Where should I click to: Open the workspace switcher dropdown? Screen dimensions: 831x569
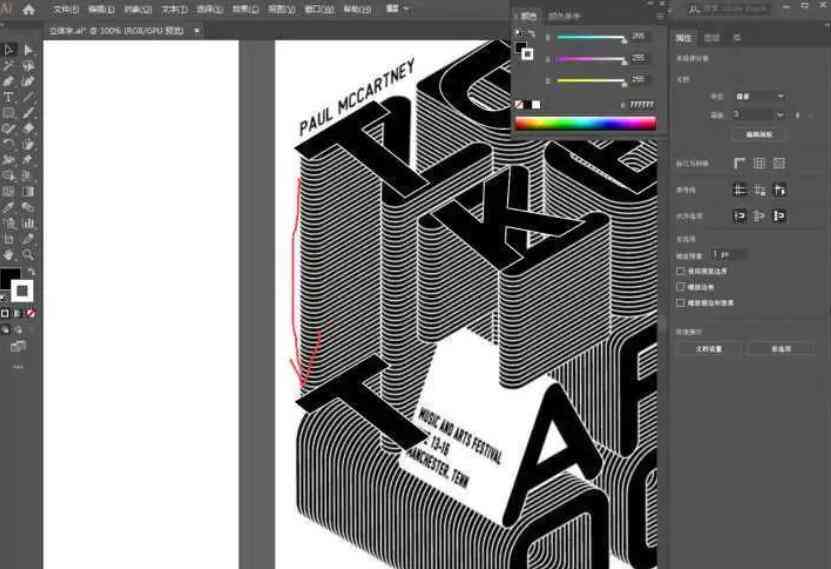tap(397, 8)
